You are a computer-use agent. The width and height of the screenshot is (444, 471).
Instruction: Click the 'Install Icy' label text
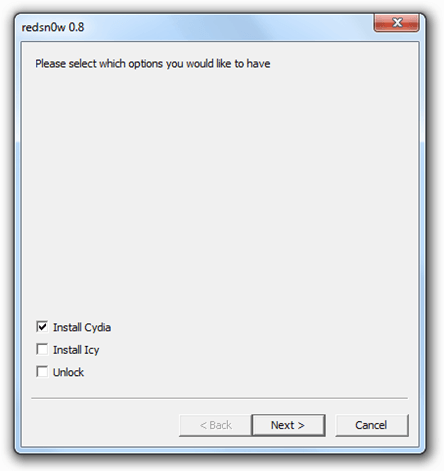point(76,350)
